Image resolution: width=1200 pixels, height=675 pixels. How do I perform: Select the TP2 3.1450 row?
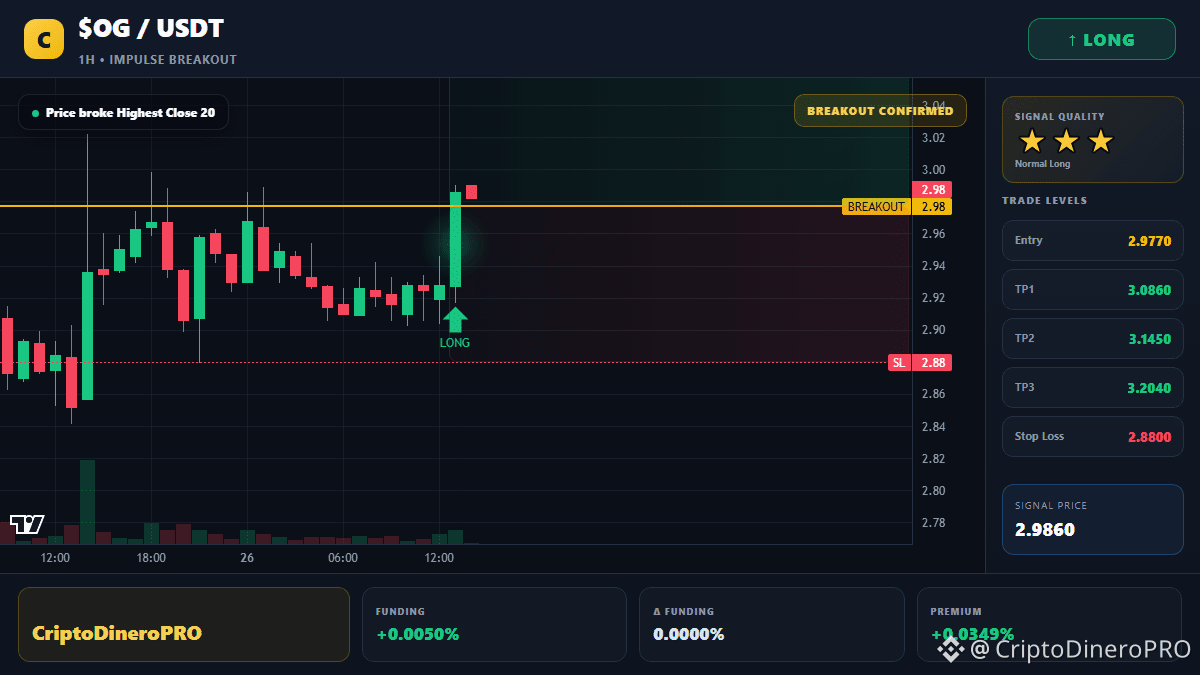point(1093,339)
